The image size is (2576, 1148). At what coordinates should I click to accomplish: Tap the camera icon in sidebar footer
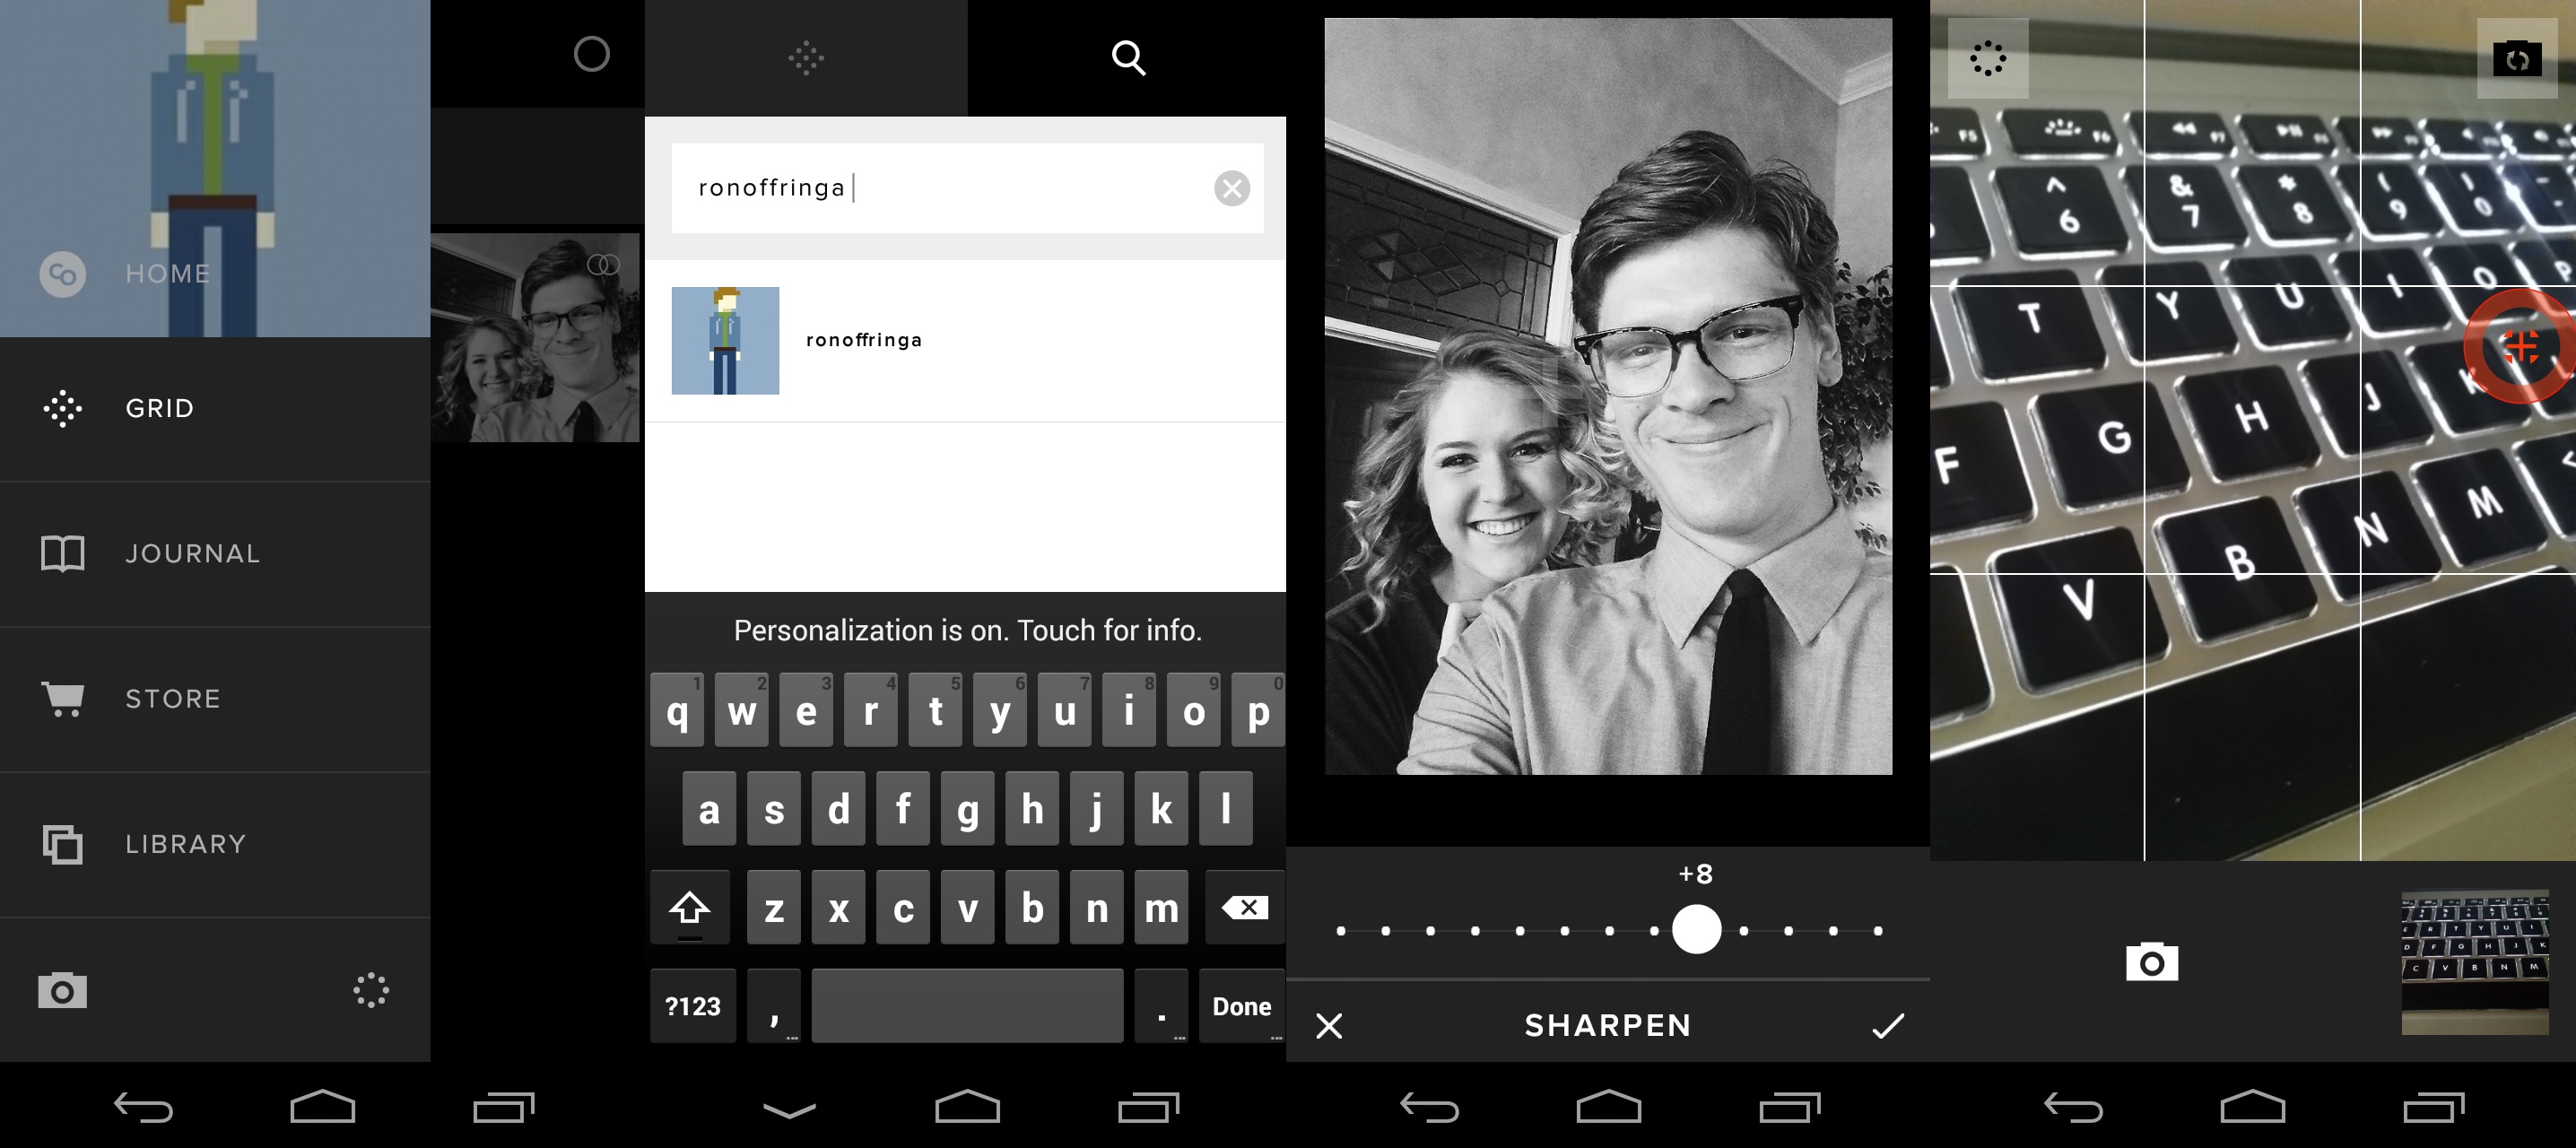click(62, 991)
